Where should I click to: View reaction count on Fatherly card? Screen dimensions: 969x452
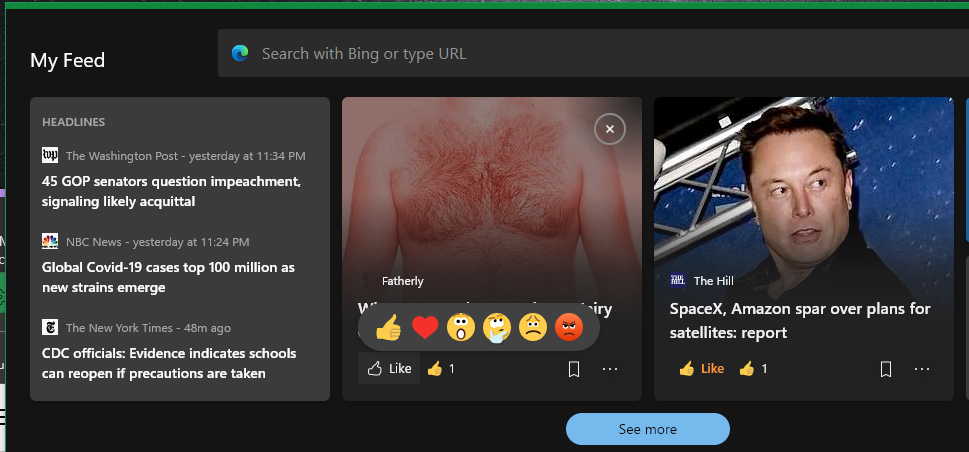point(441,369)
